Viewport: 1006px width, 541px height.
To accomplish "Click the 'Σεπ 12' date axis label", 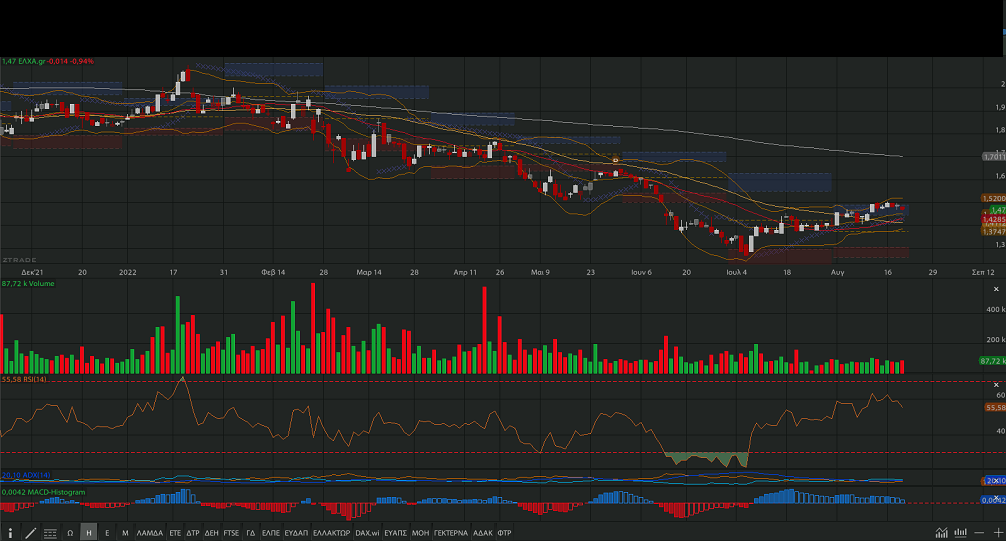I will click(x=984, y=272).
